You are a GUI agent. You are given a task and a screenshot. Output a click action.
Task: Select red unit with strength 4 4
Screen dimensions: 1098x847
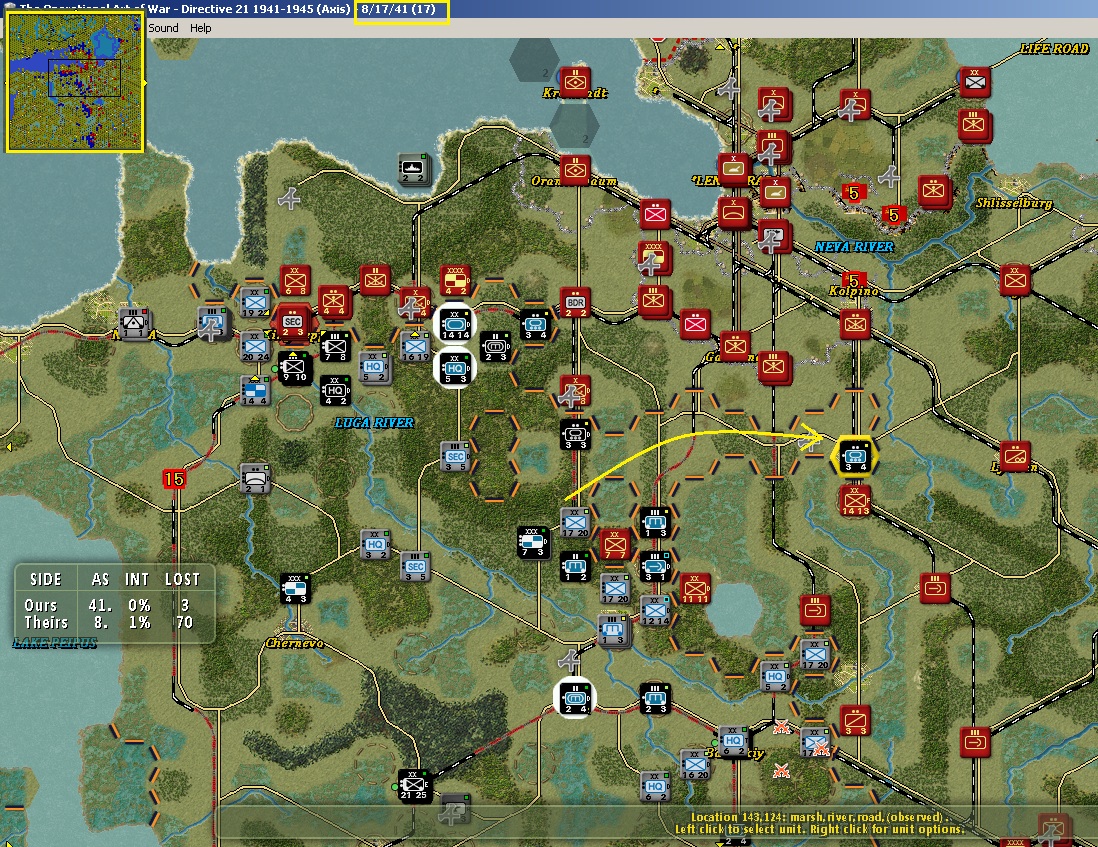pyautogui.click(x=334, y=302)
